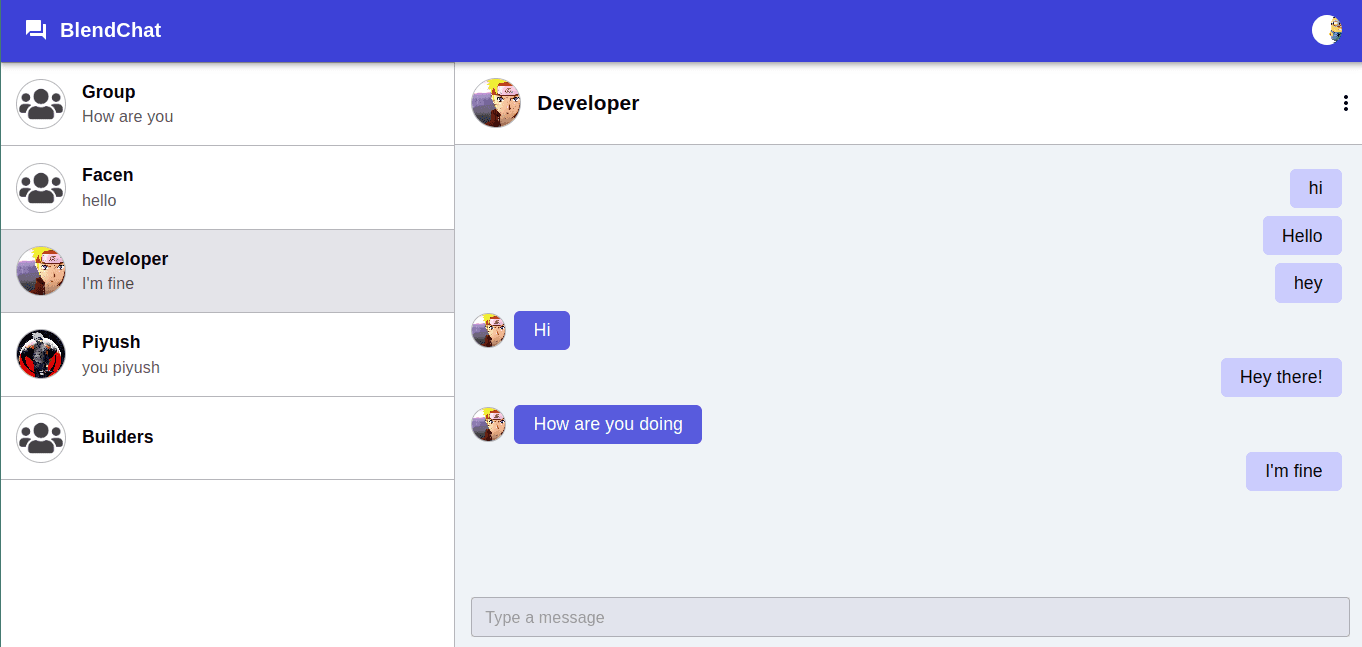The width and height of the screenshot is (1362, 647).
Task: Click the Builders chat group icon
Action: 41,438
